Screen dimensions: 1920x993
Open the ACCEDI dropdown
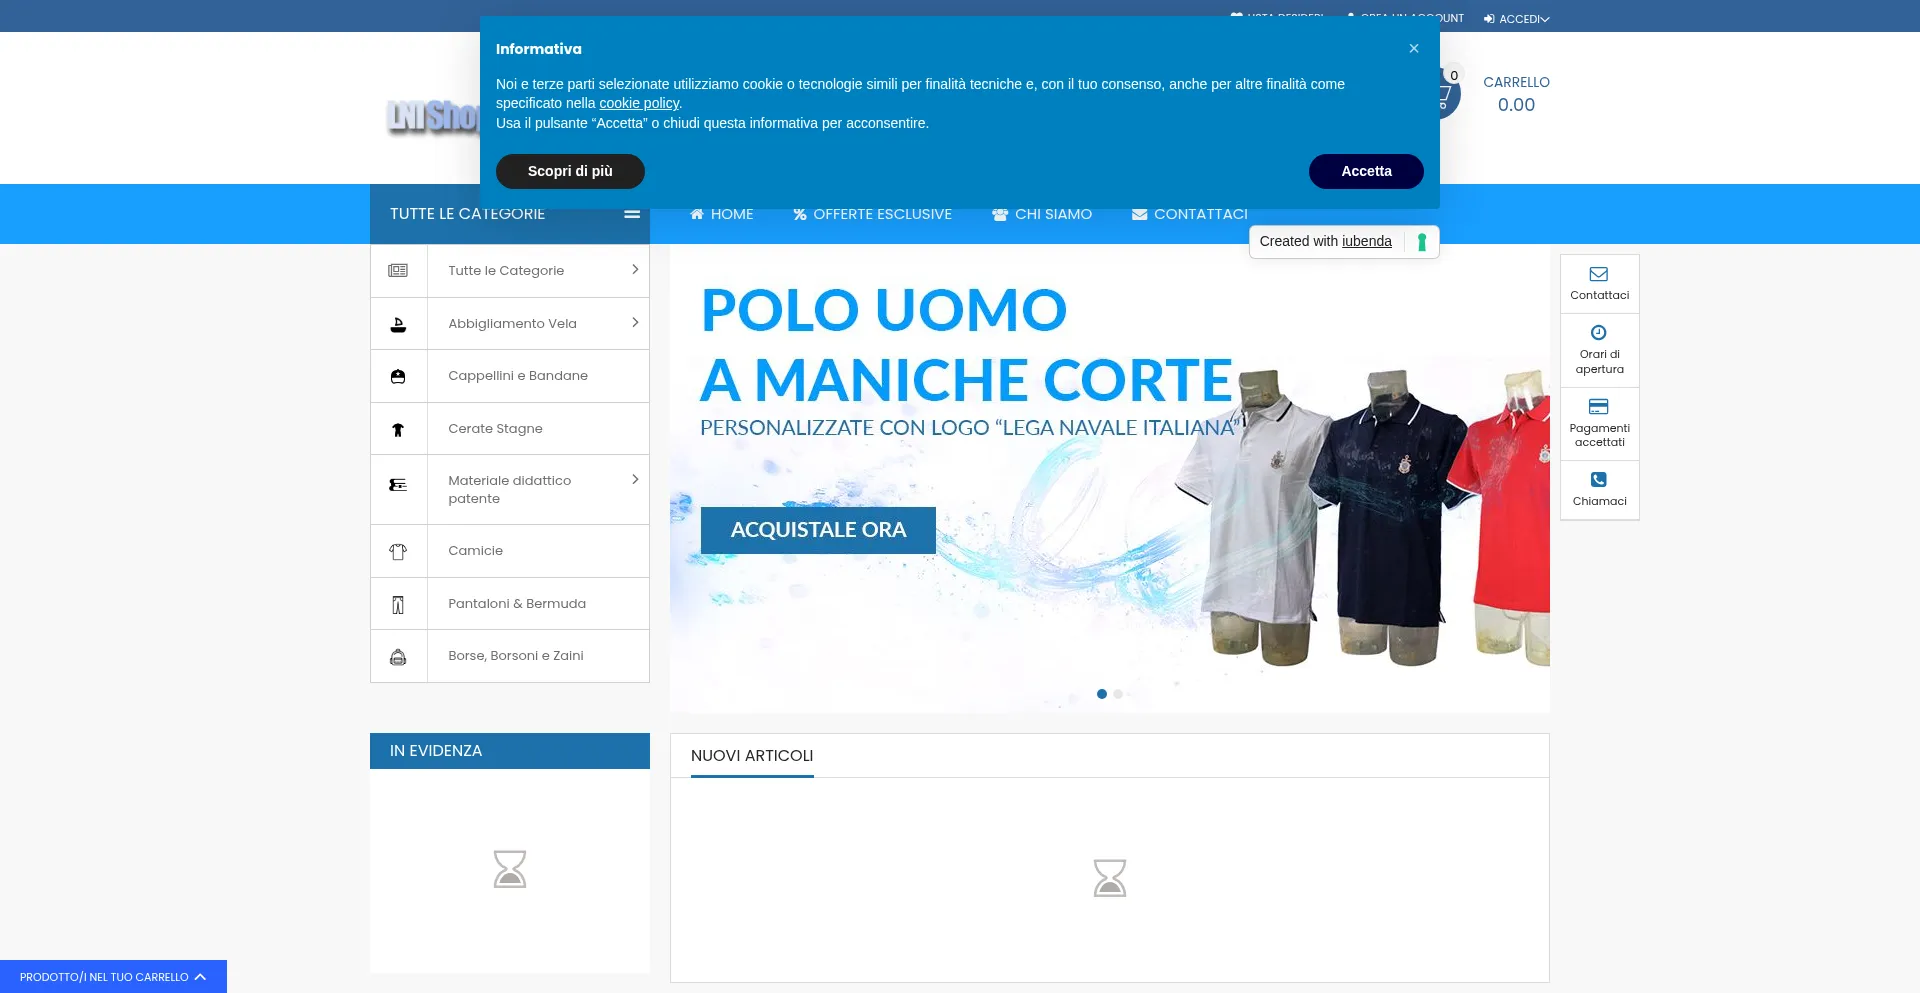coord(1524,19)
